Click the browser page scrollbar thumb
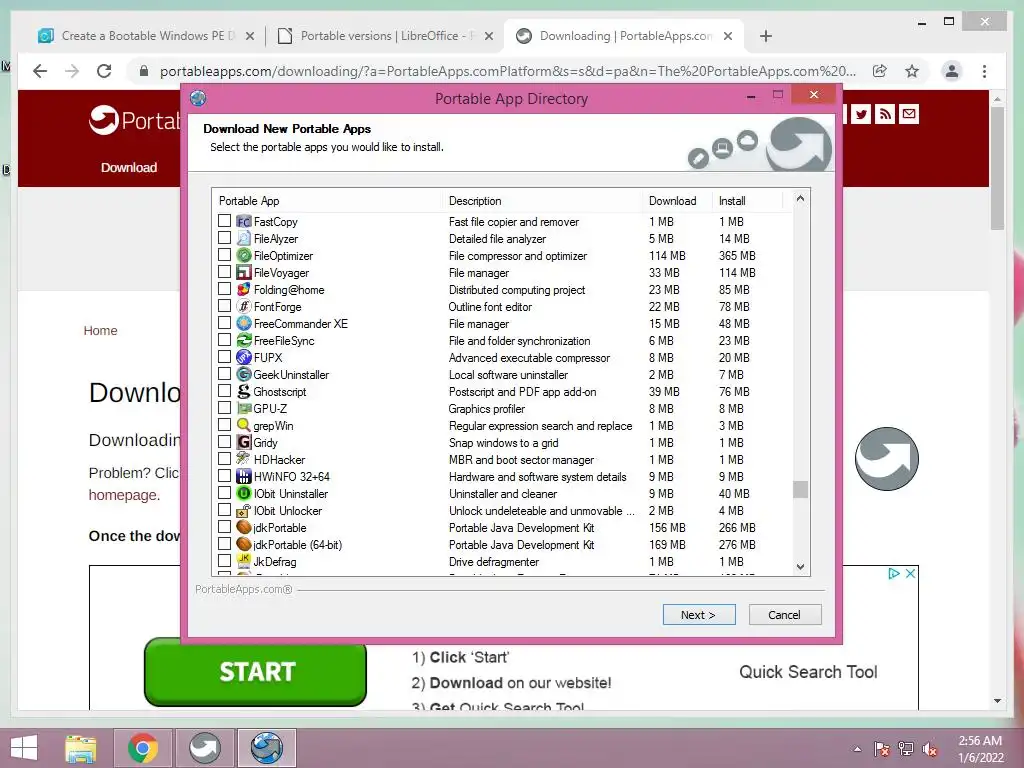Image resolution: width=1024 pixels, height=768 pixels. (x=997, y=168)
